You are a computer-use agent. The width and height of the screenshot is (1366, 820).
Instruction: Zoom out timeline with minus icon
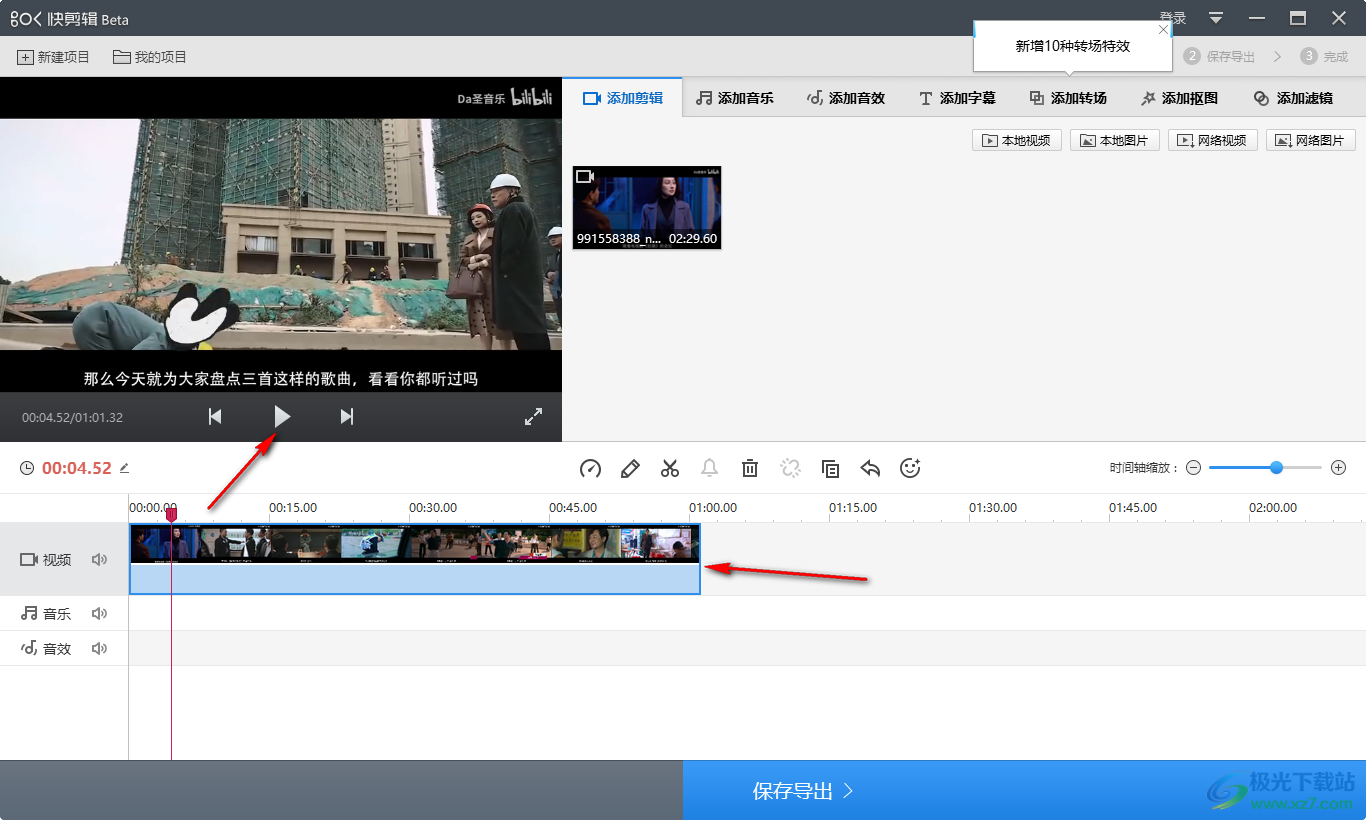(1193, 468)
